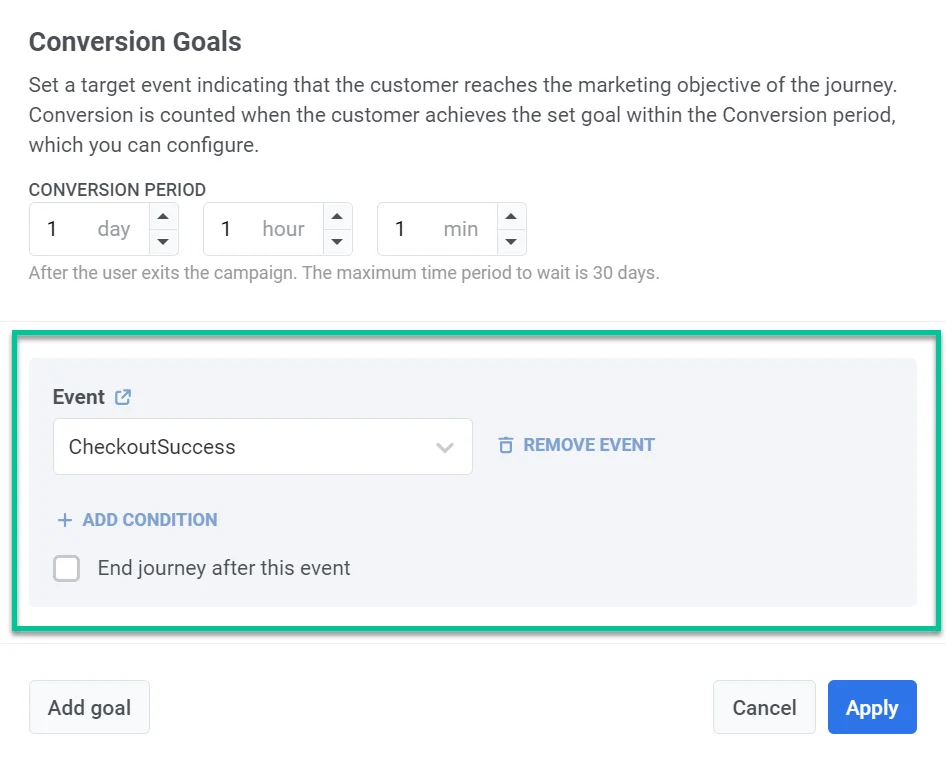
Task: Decrease the day value with down arrow
Action: 164,242
